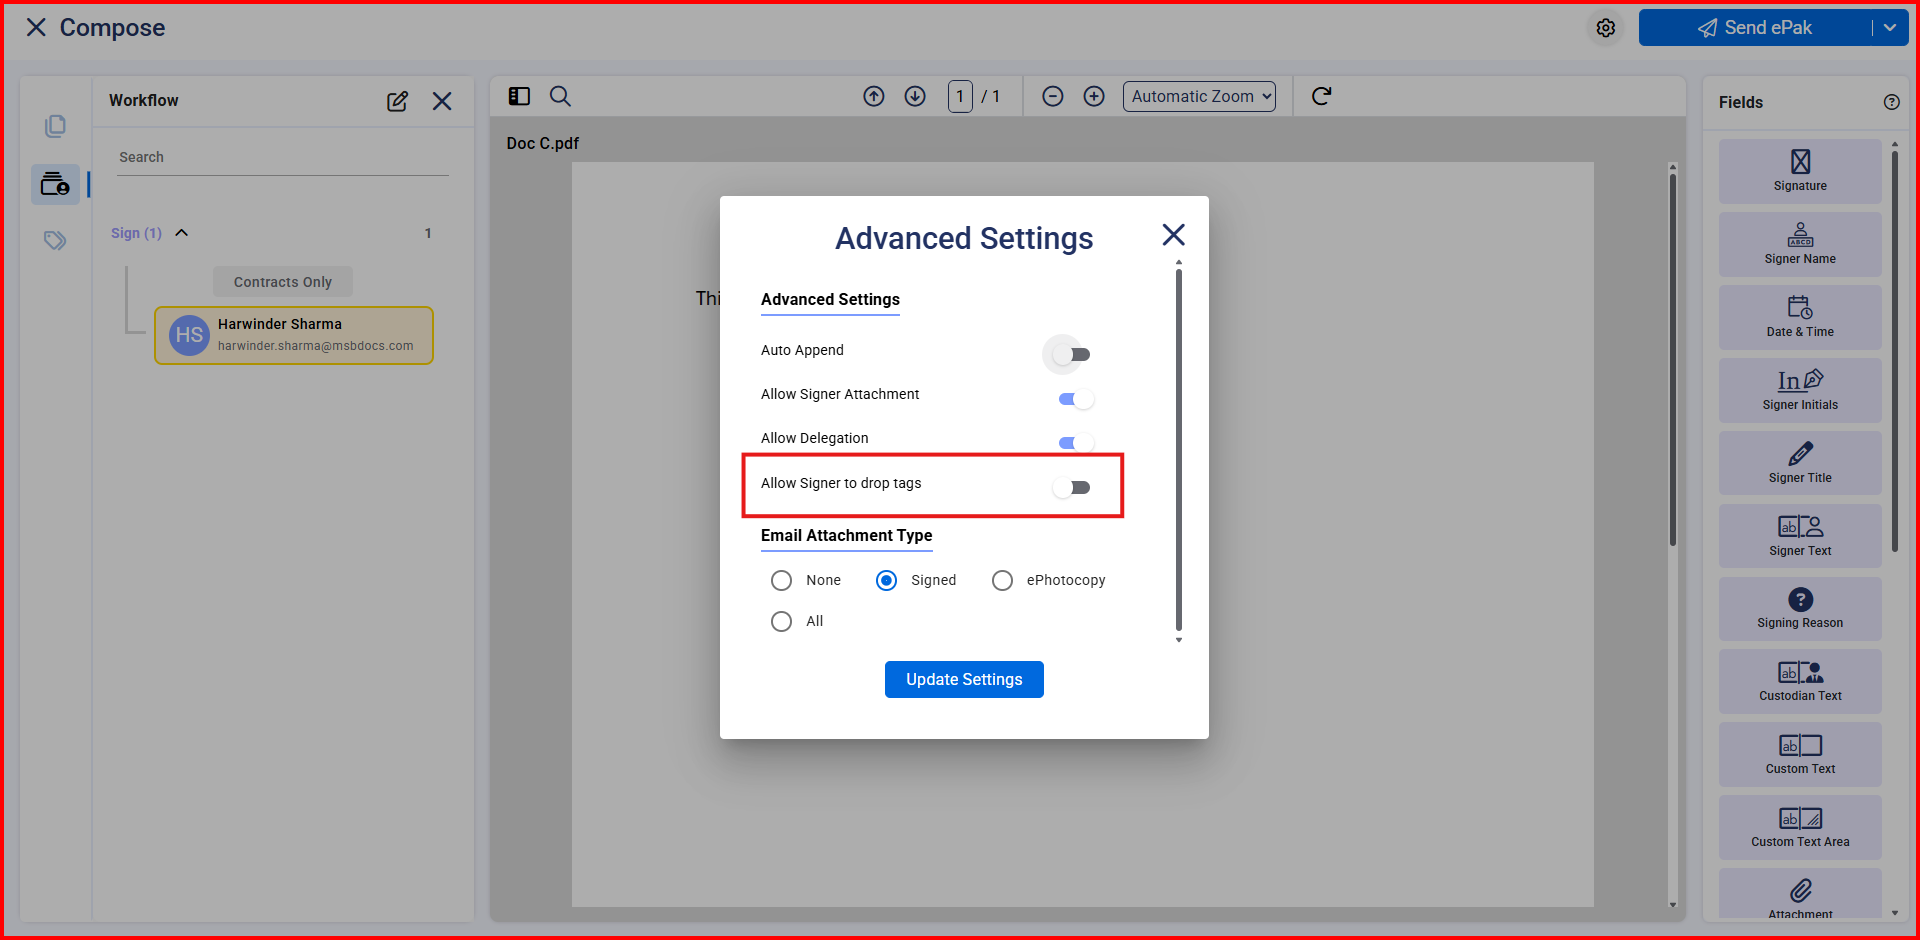
Task: Expand the Send ePak dropdown arrow
Action: tap(1889, 28)
